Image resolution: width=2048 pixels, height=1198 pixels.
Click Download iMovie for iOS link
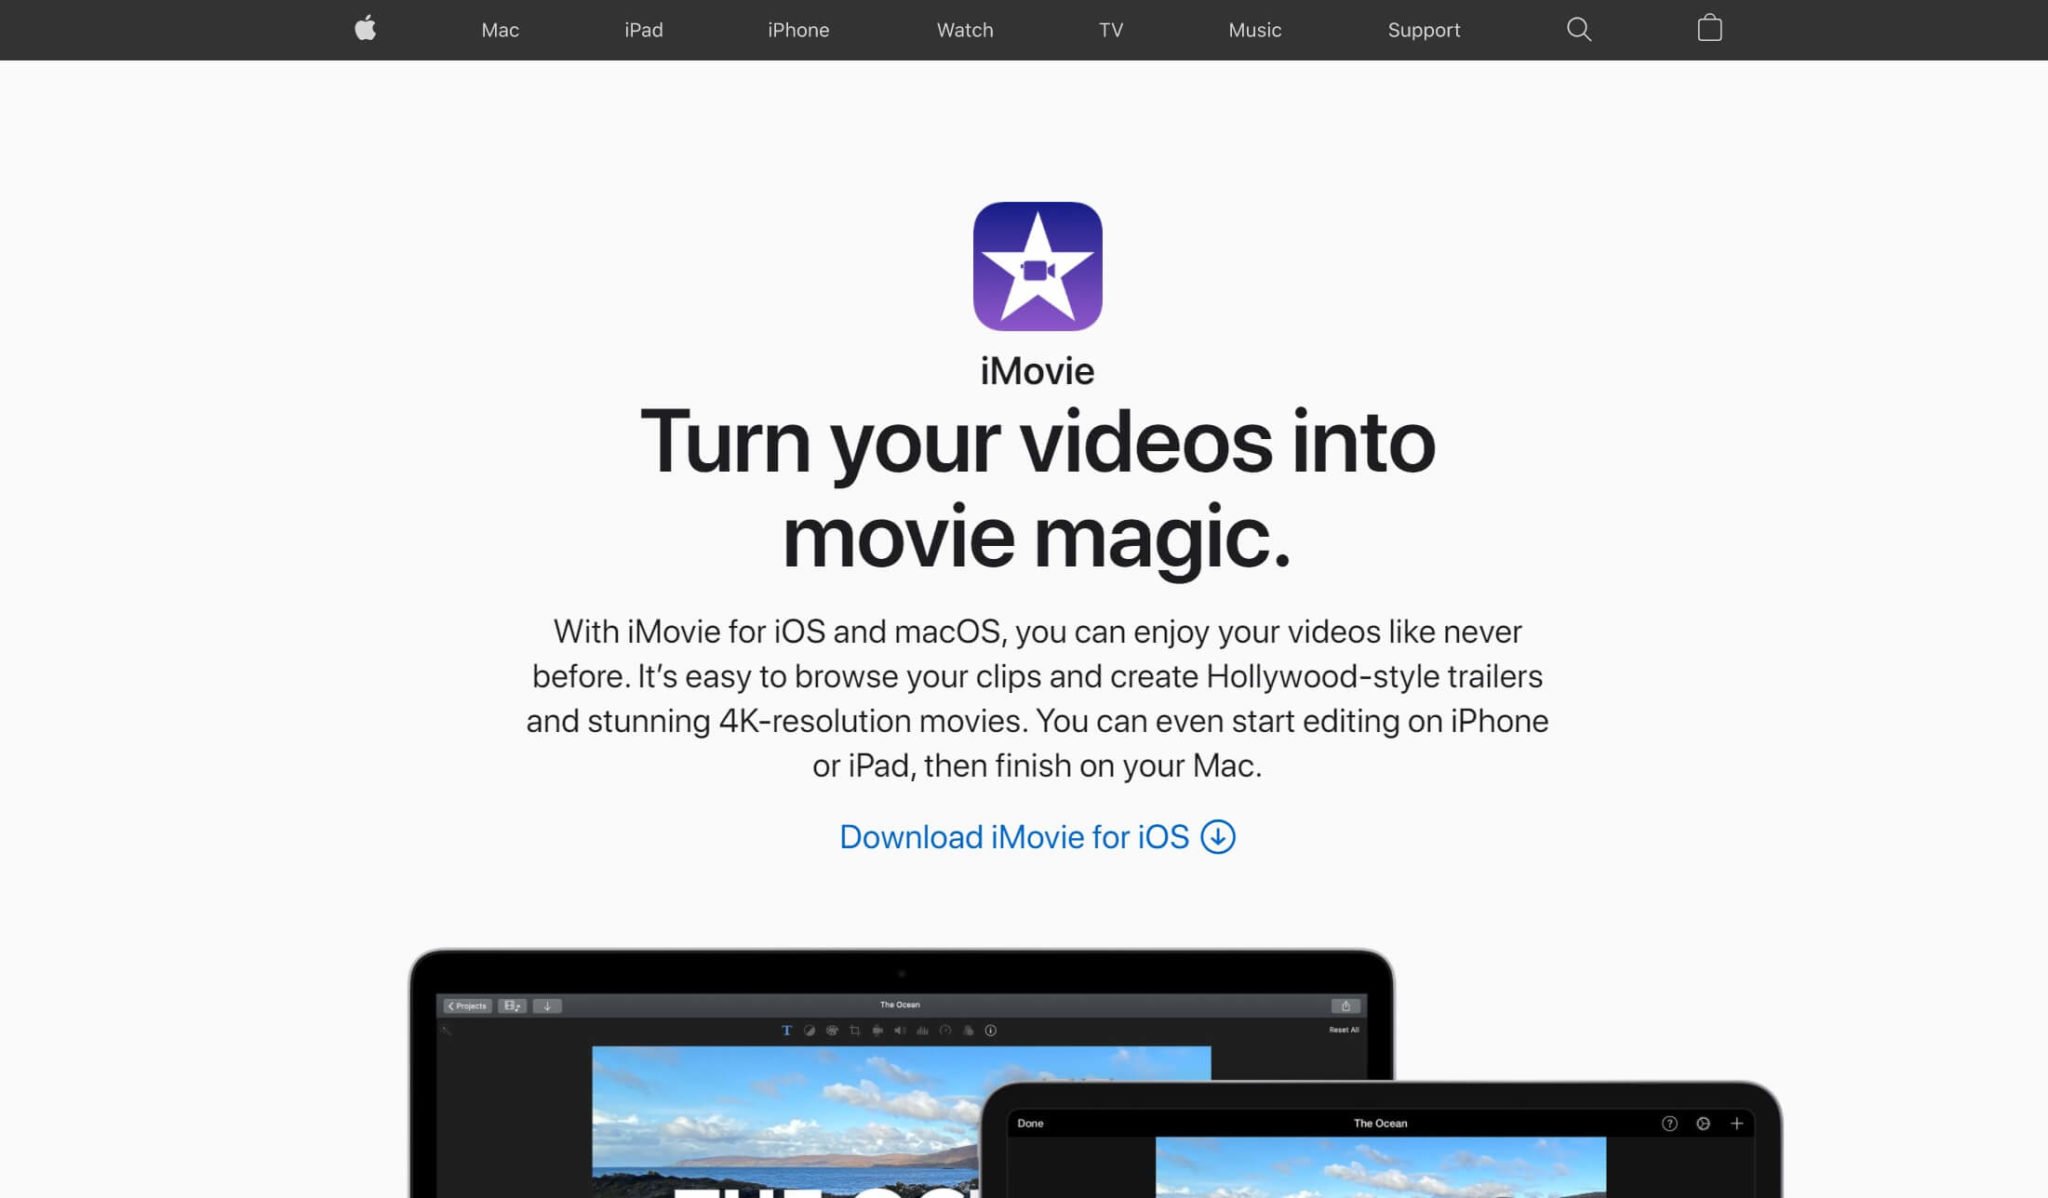(1037, 836)
